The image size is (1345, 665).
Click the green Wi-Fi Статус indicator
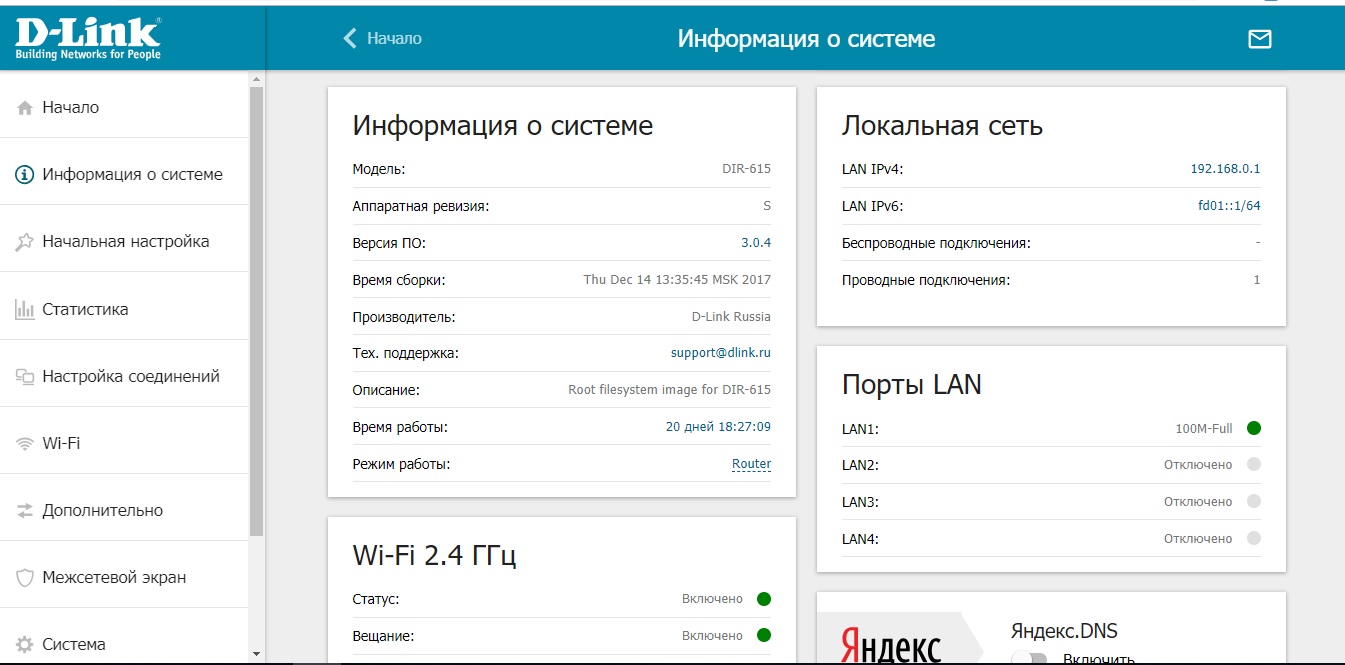(x=764, y=599)
